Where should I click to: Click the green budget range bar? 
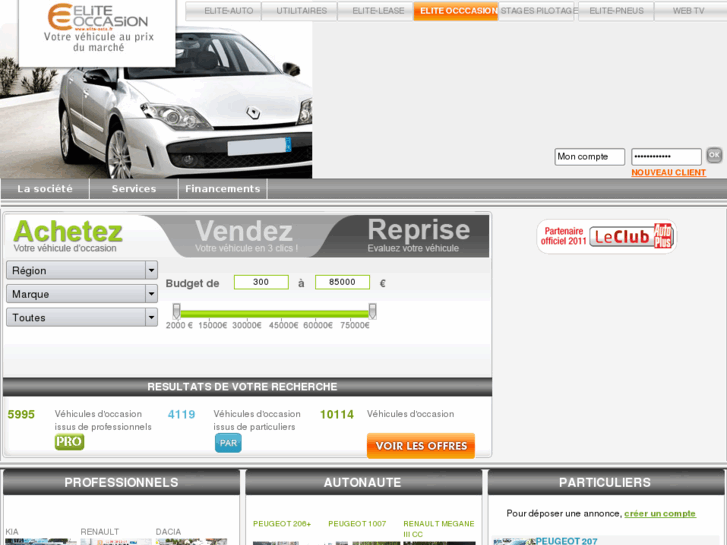(274, 314)
